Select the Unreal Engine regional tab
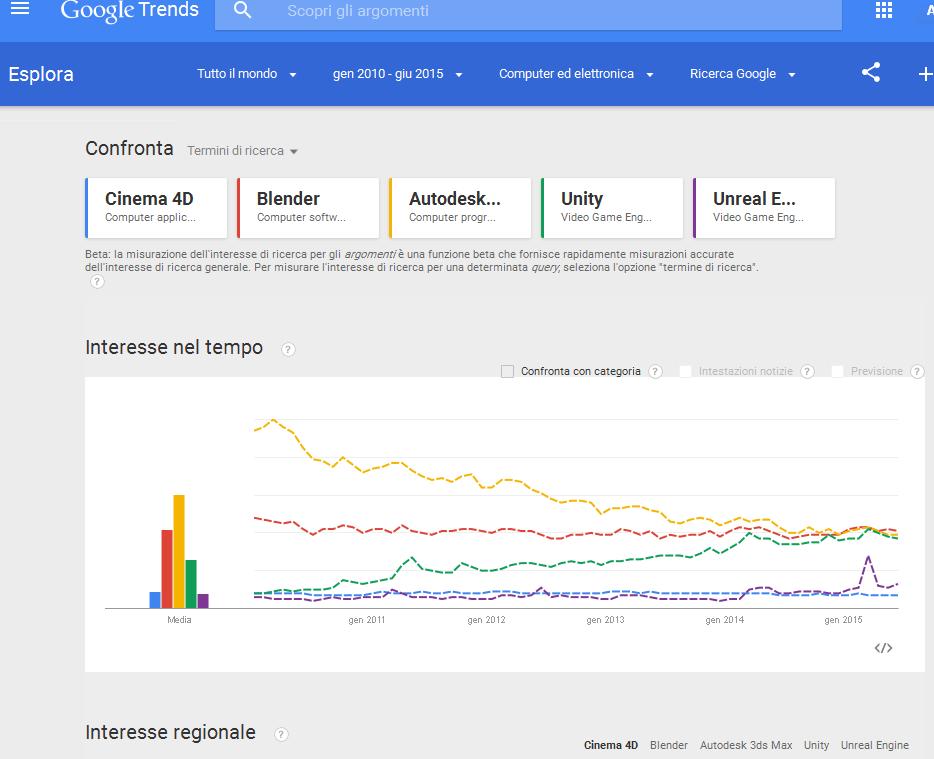The width and height of the screenshot is (934, 759). 874,745
